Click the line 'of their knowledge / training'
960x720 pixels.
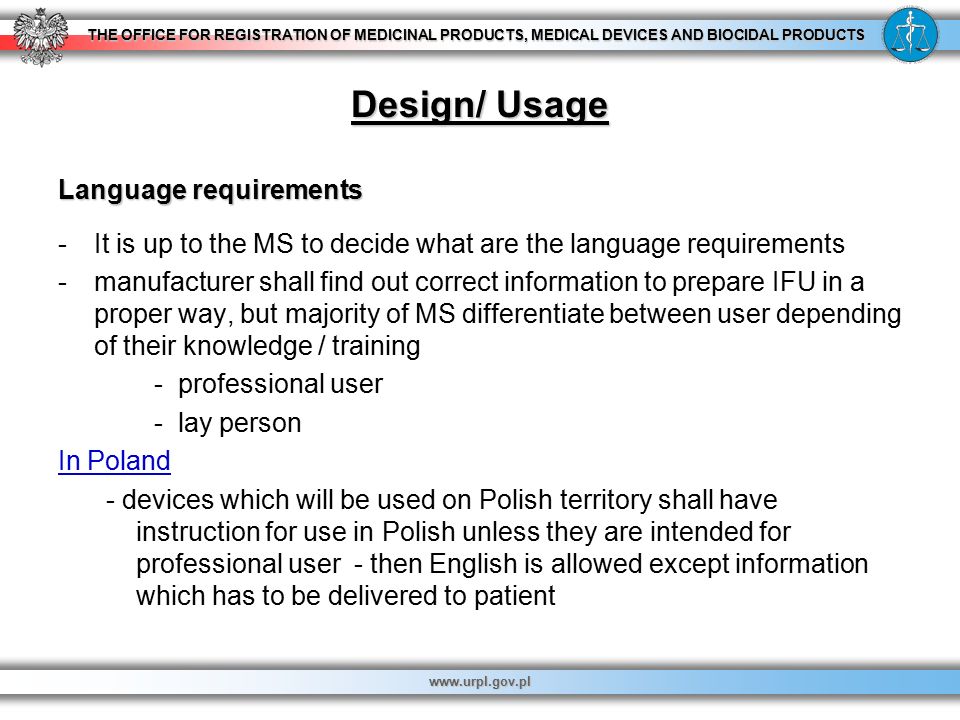coord(257,346)
